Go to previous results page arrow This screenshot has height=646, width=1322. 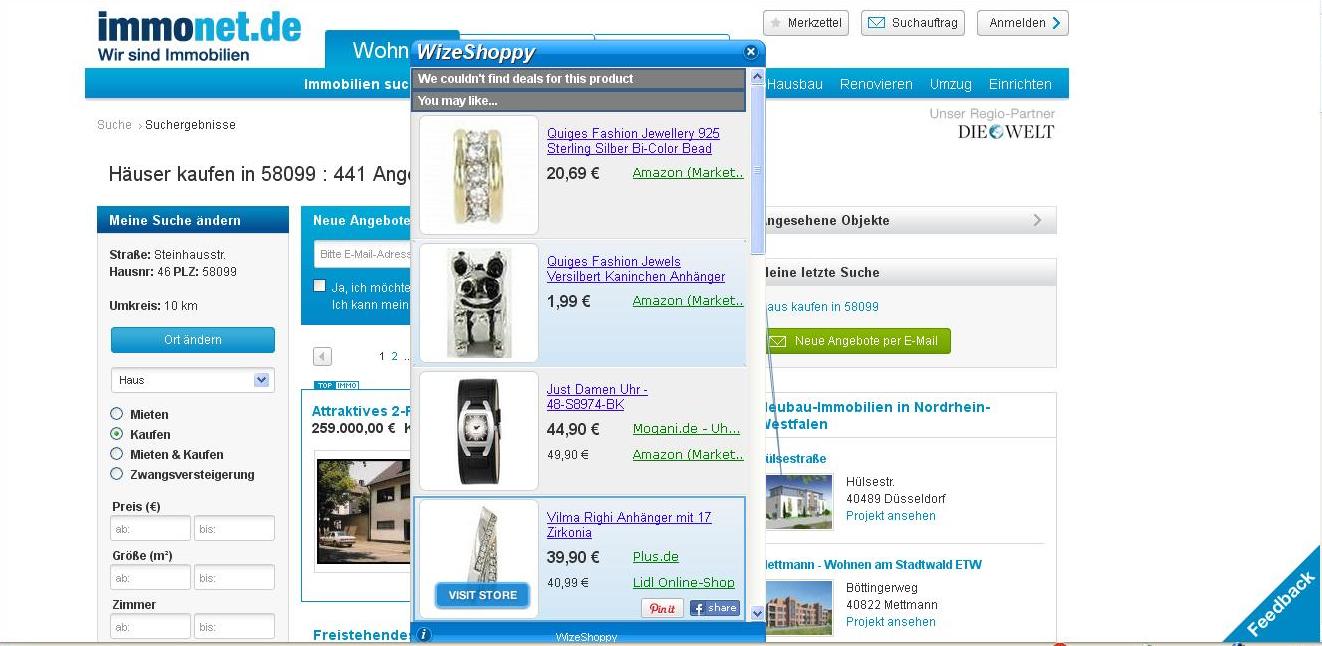coord(322,356)
